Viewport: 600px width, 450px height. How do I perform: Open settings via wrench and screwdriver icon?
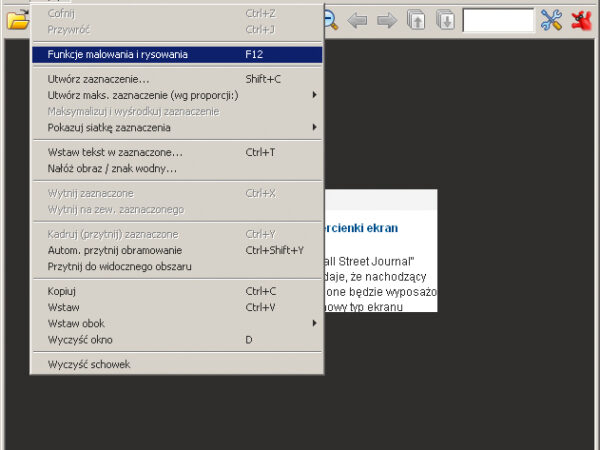[x=552, y=20]
